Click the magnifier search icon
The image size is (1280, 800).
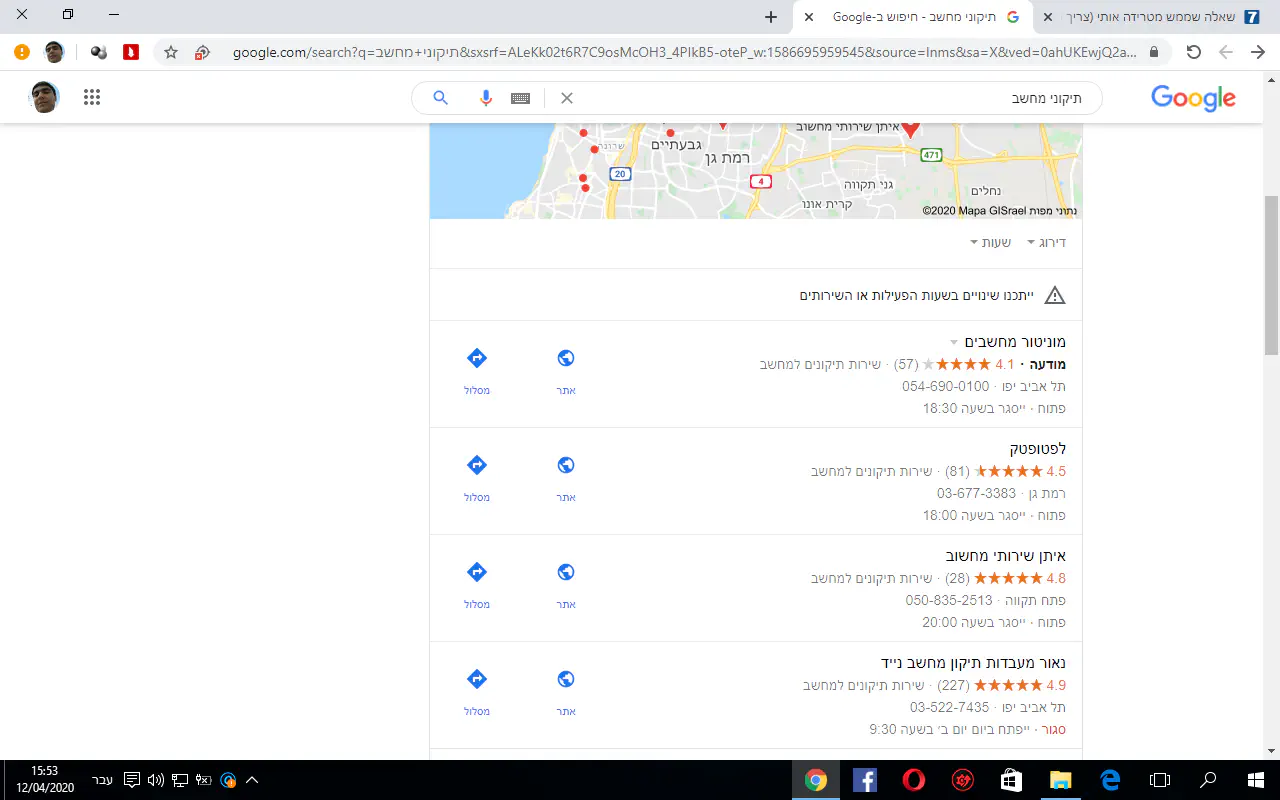(440, 98)
